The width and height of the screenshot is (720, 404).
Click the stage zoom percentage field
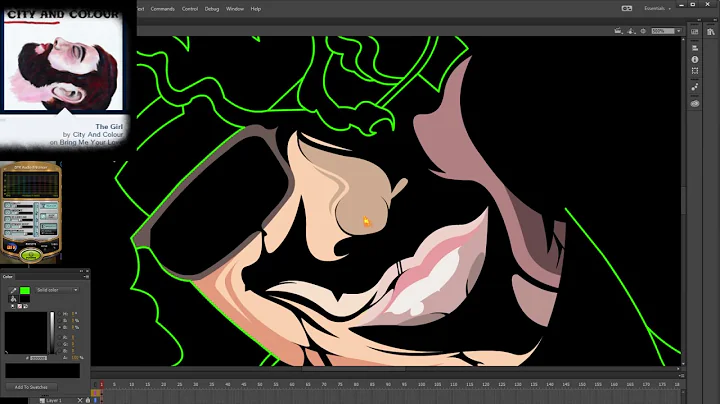(x=663, y=31)
